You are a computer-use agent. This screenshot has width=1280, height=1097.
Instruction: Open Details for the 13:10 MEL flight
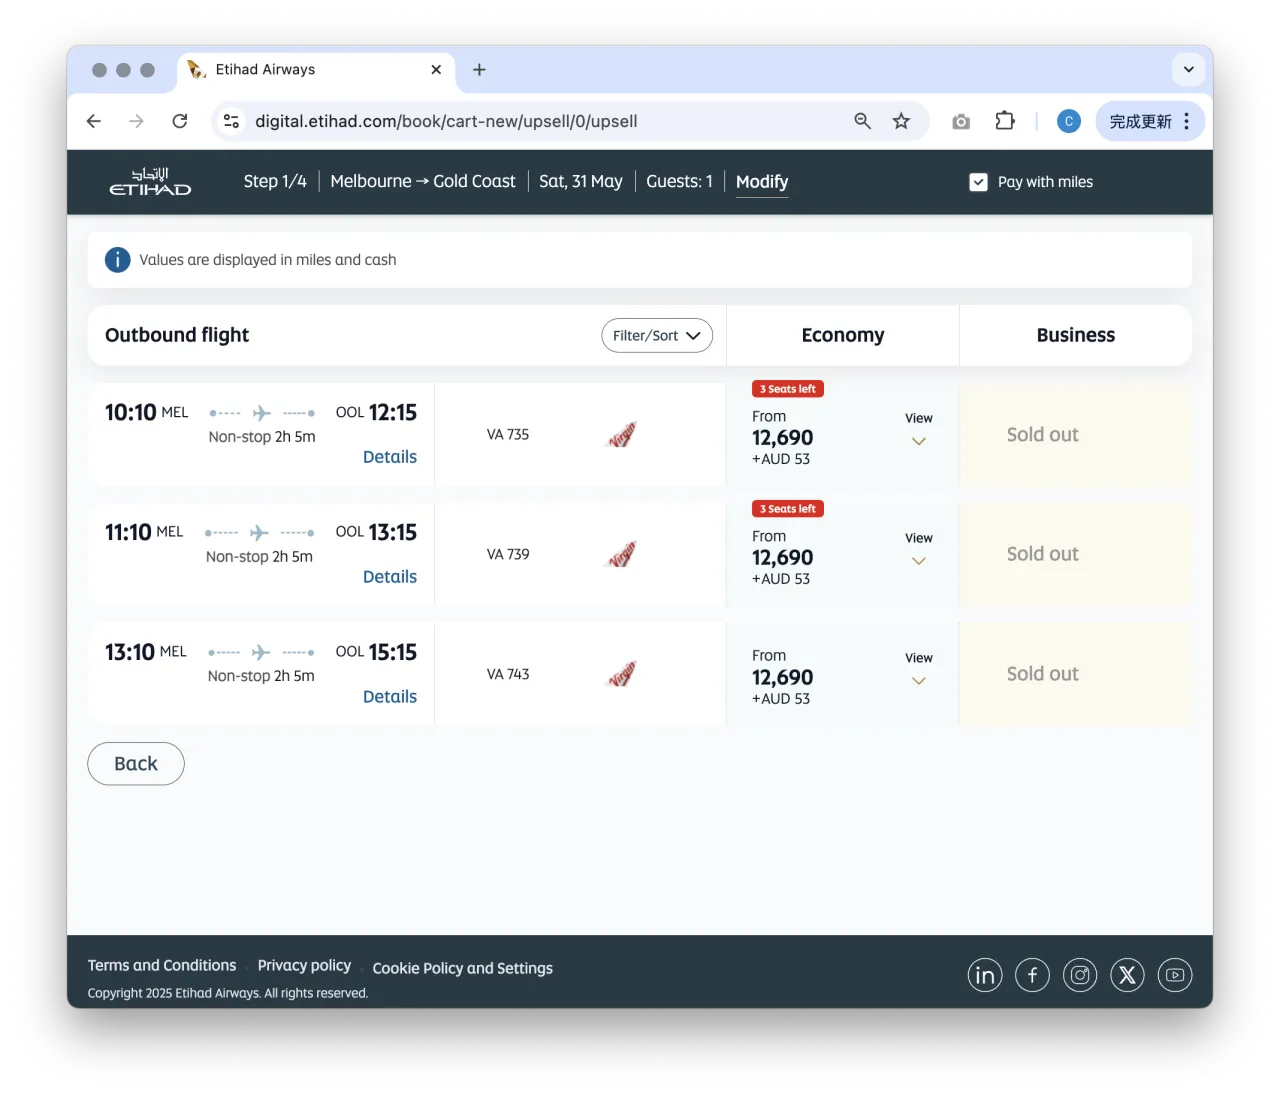[x=390, y=697]
